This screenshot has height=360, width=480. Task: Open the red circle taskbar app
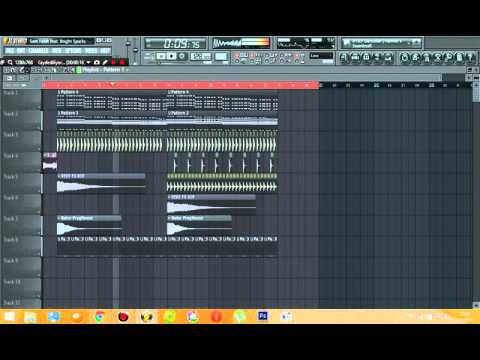tap(123, 316)
